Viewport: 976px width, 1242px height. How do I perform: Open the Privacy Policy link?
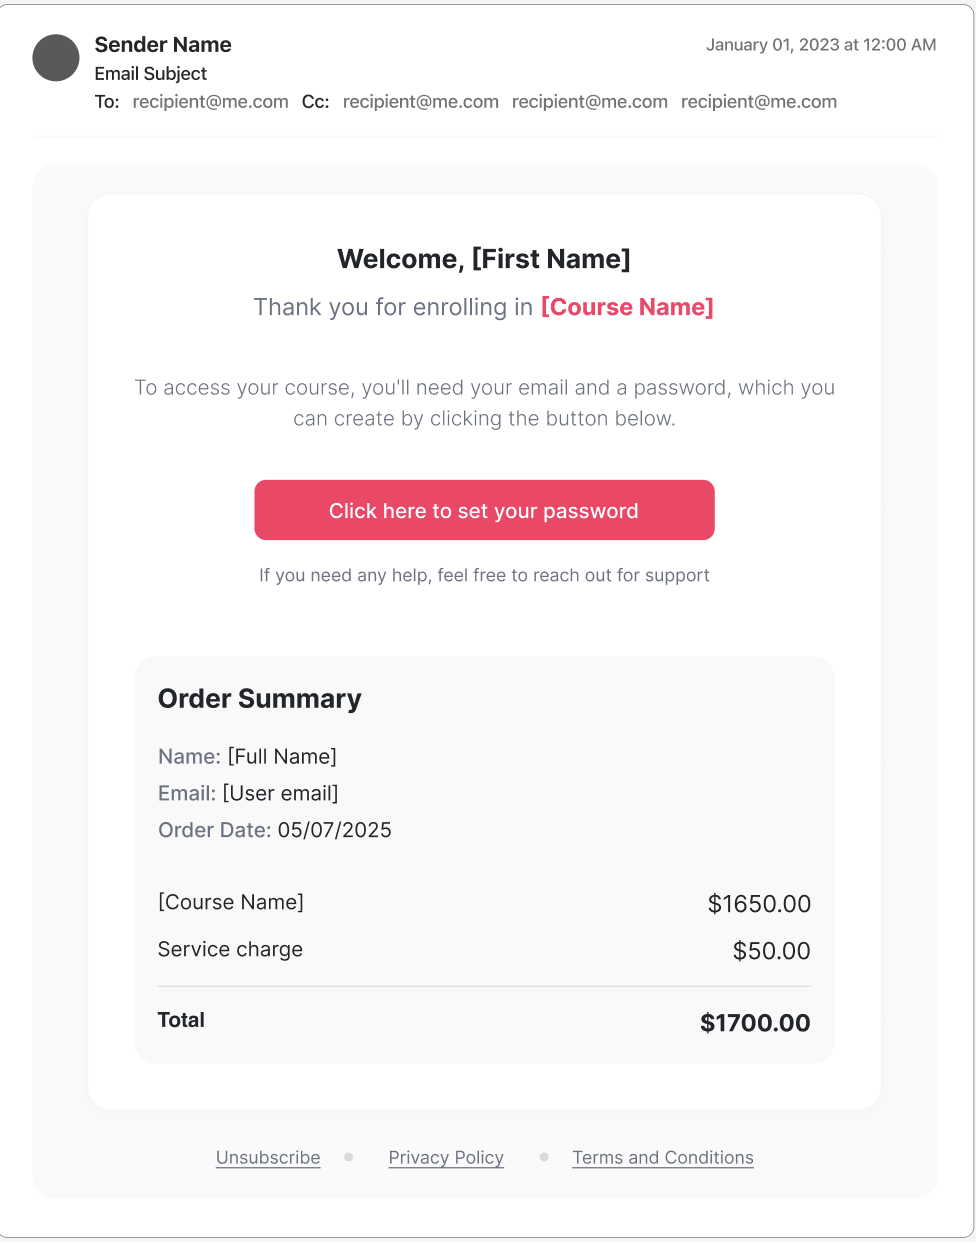click(446, 1158)
